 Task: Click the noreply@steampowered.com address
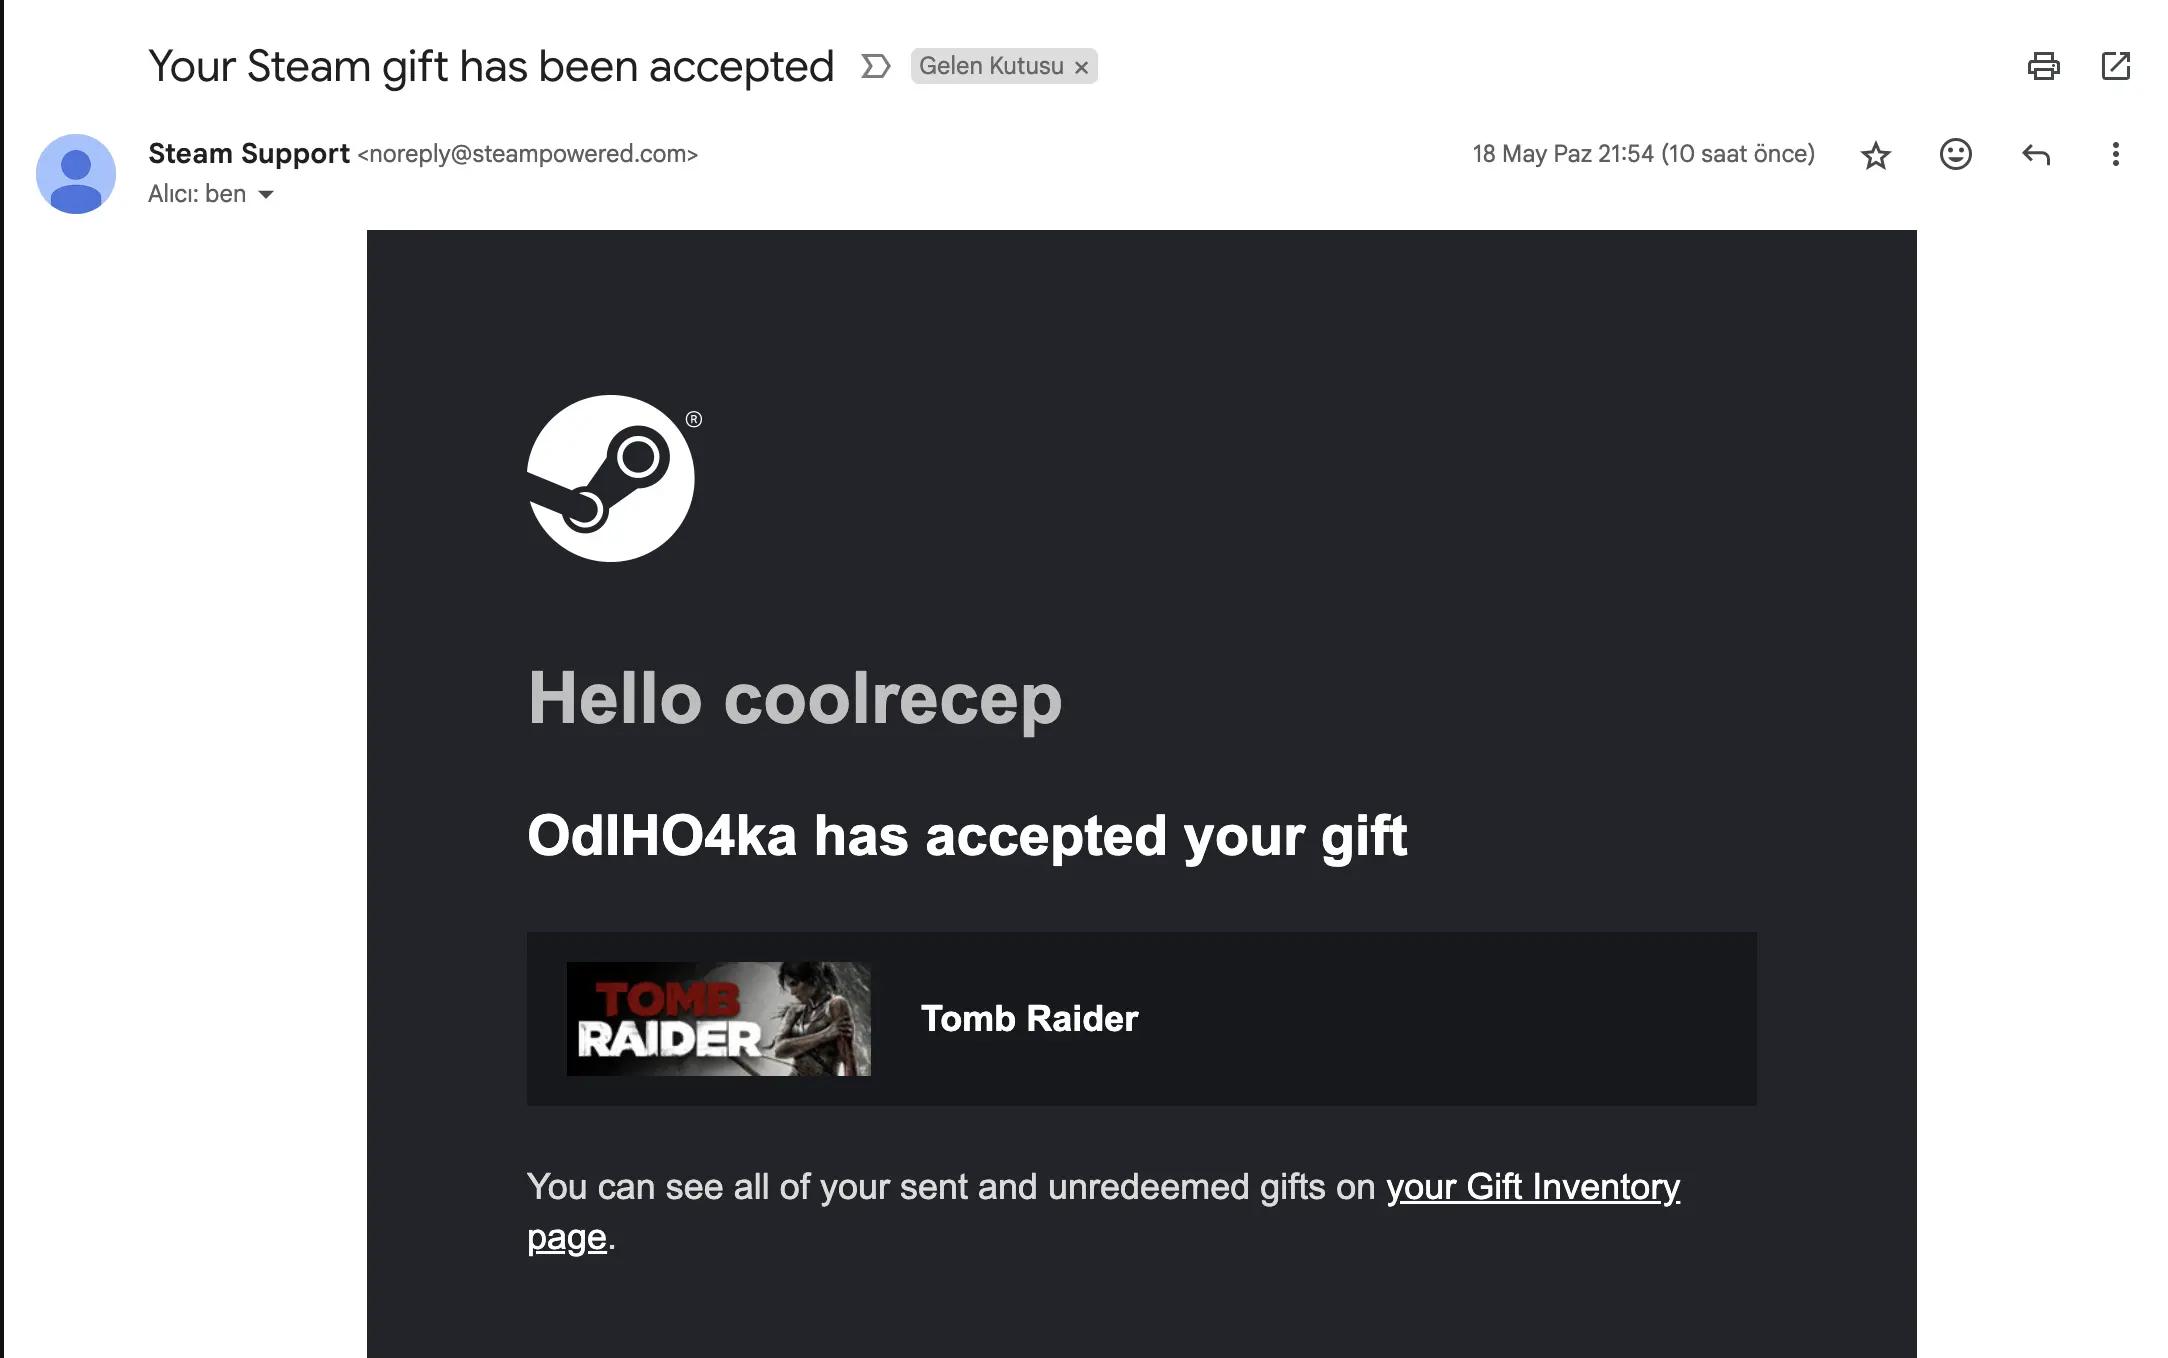pos(528,154)
